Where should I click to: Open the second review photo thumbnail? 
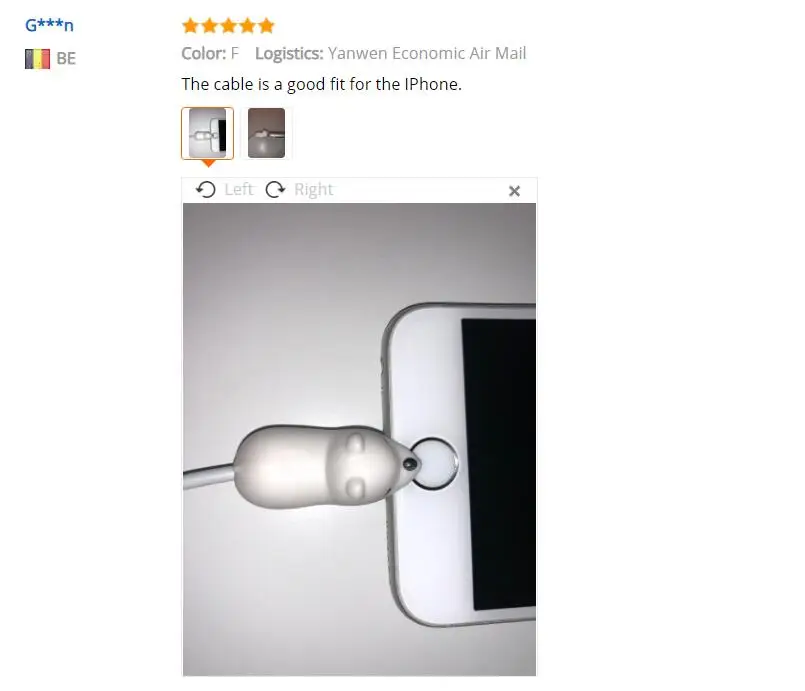click(x=266, y=133)
